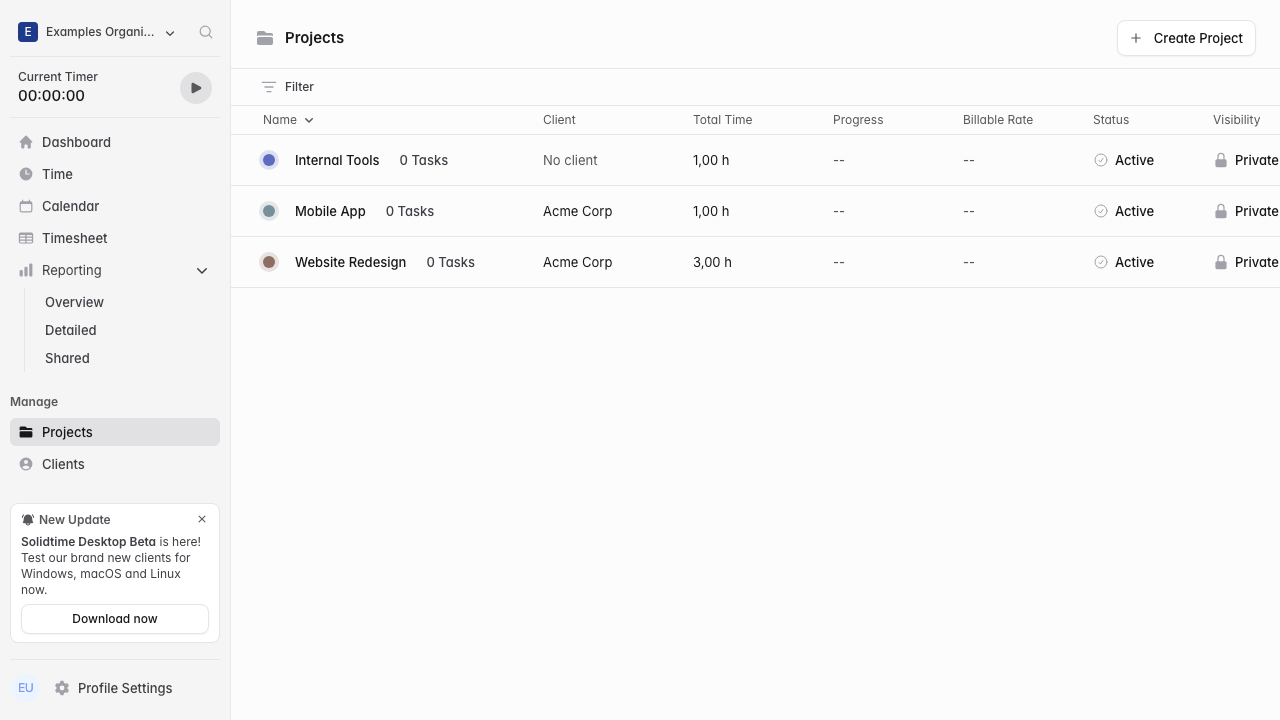Click the Projects folder icon in sidebar

click(x=26, y=432)
